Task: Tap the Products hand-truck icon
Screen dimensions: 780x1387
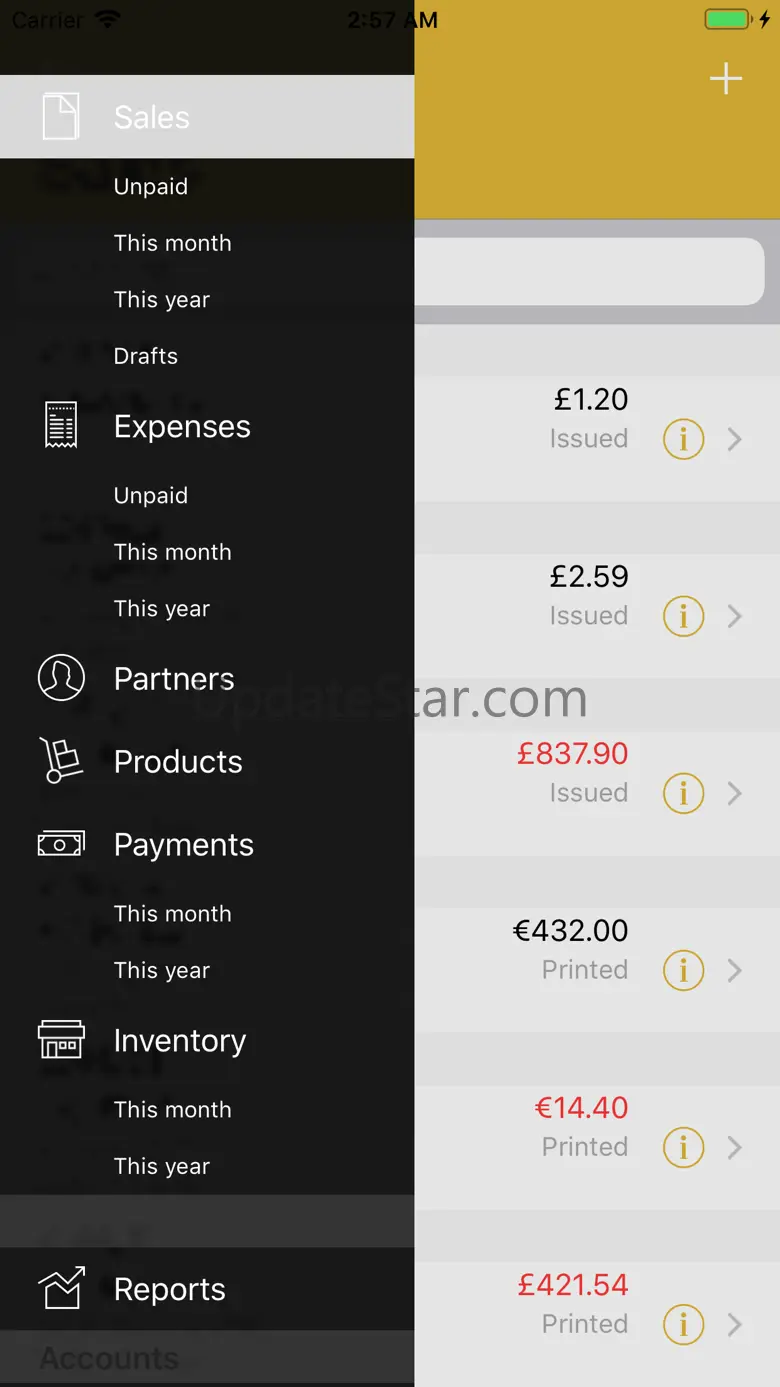Action: click(x=61, y=761)
